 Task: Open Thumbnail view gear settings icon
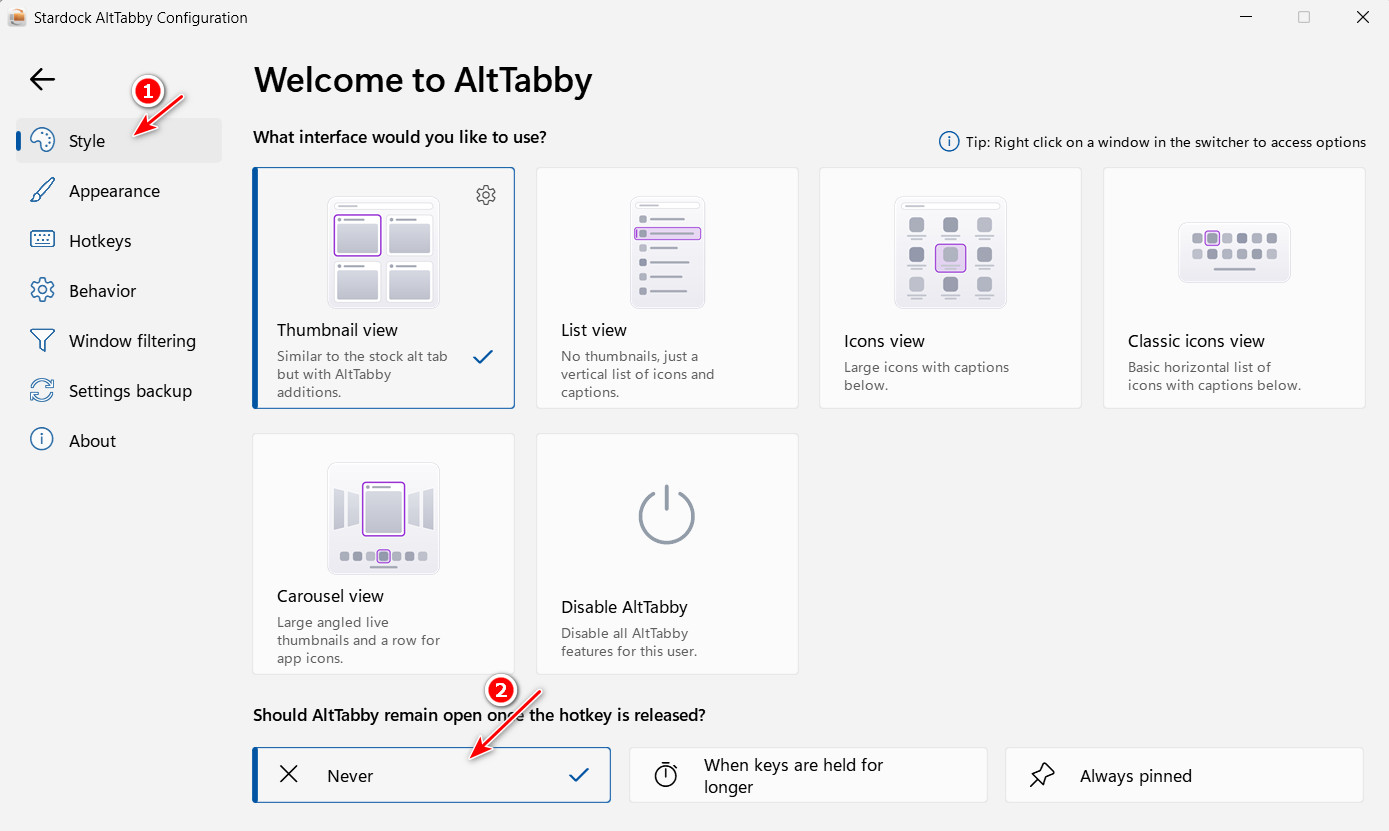[x=486, y=195]
